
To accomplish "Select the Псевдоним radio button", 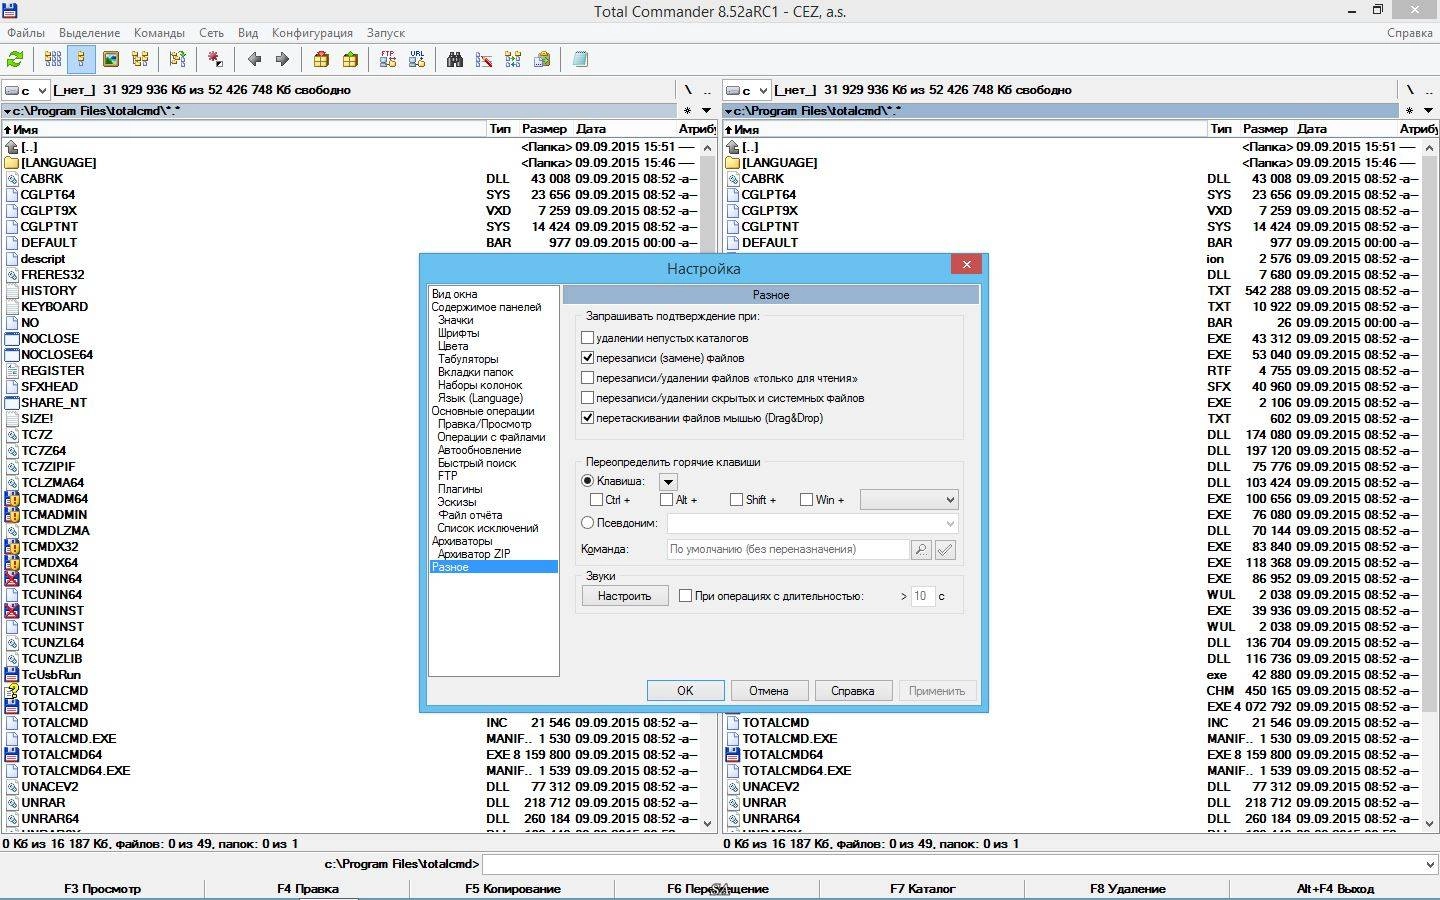I will (x=588, y=522).
